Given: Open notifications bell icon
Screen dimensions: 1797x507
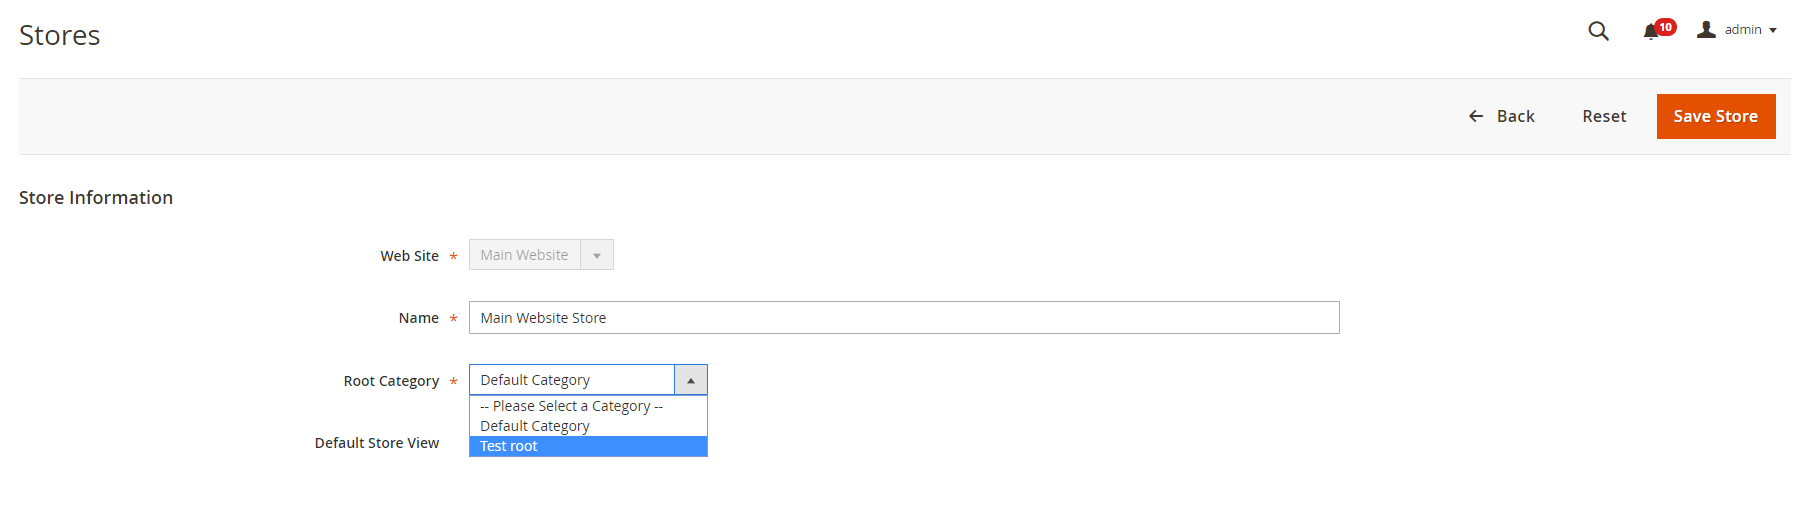Looking at the screenshot, I should [x=1650, y=32].
